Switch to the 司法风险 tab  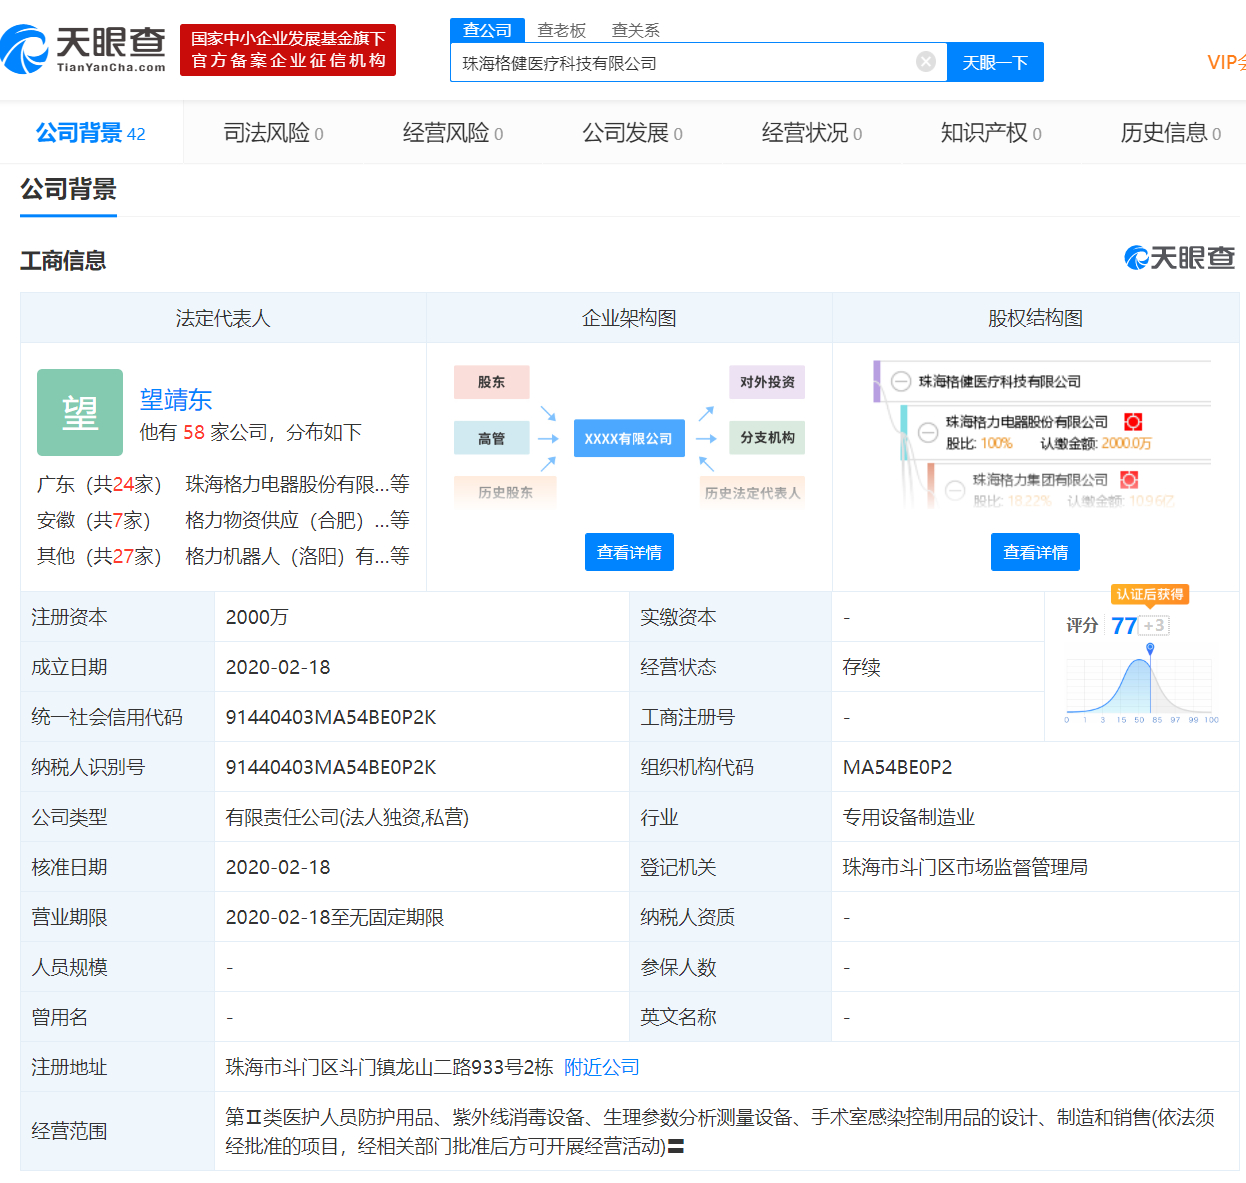[x=261, y=132]
